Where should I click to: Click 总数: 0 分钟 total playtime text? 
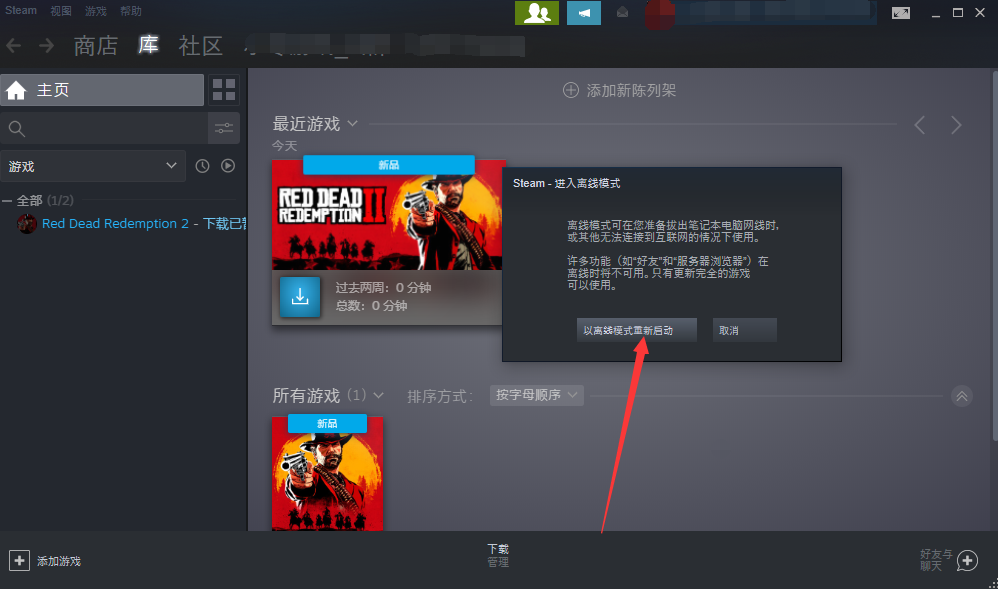pos(371,306)
